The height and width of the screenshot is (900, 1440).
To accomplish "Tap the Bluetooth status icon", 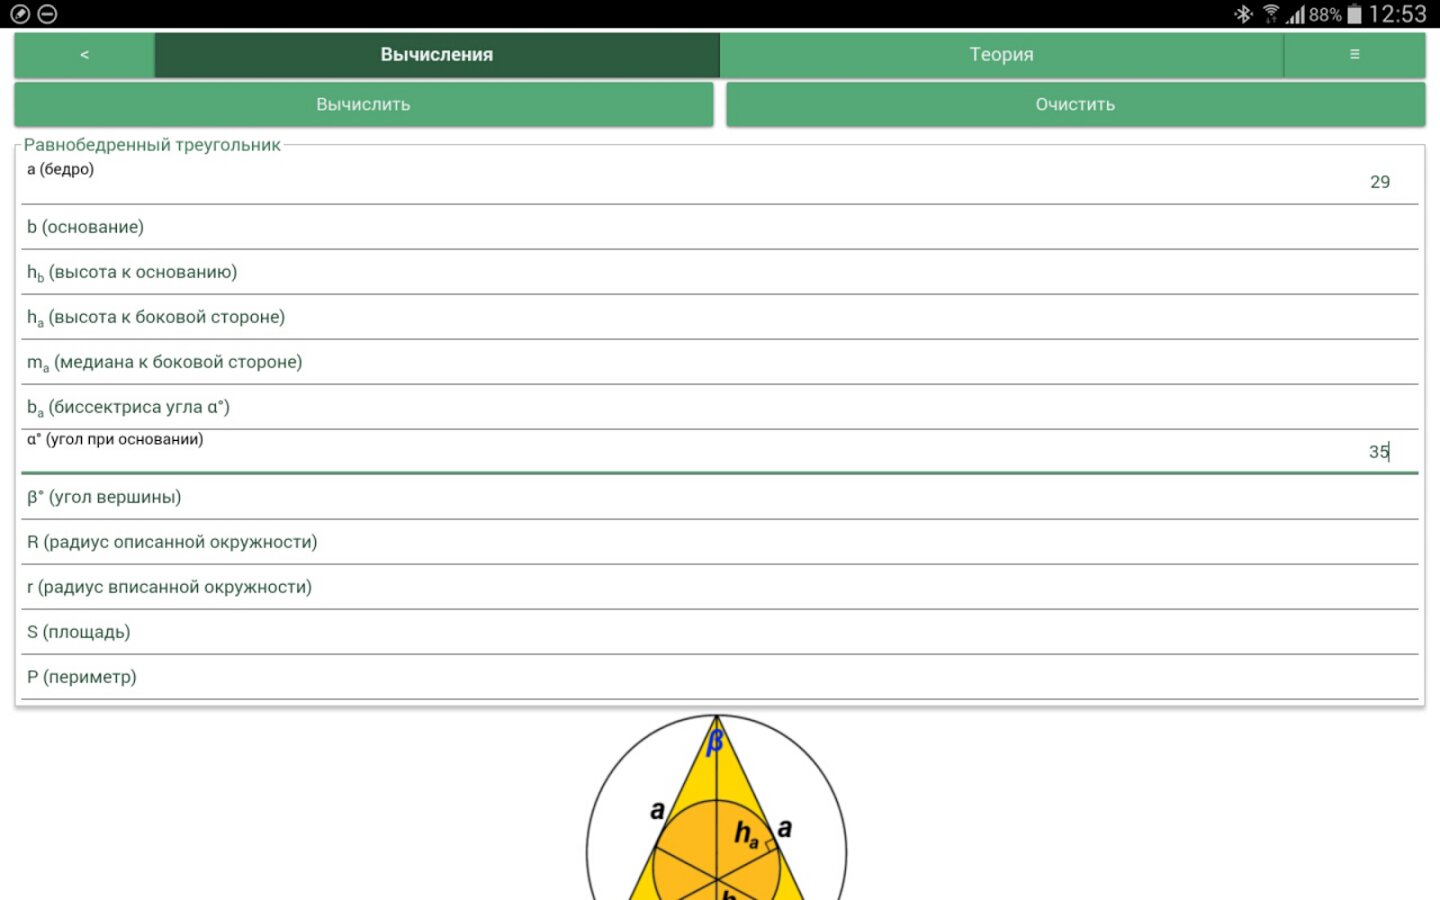I will pyautogui.click(x=1243, y=14).
